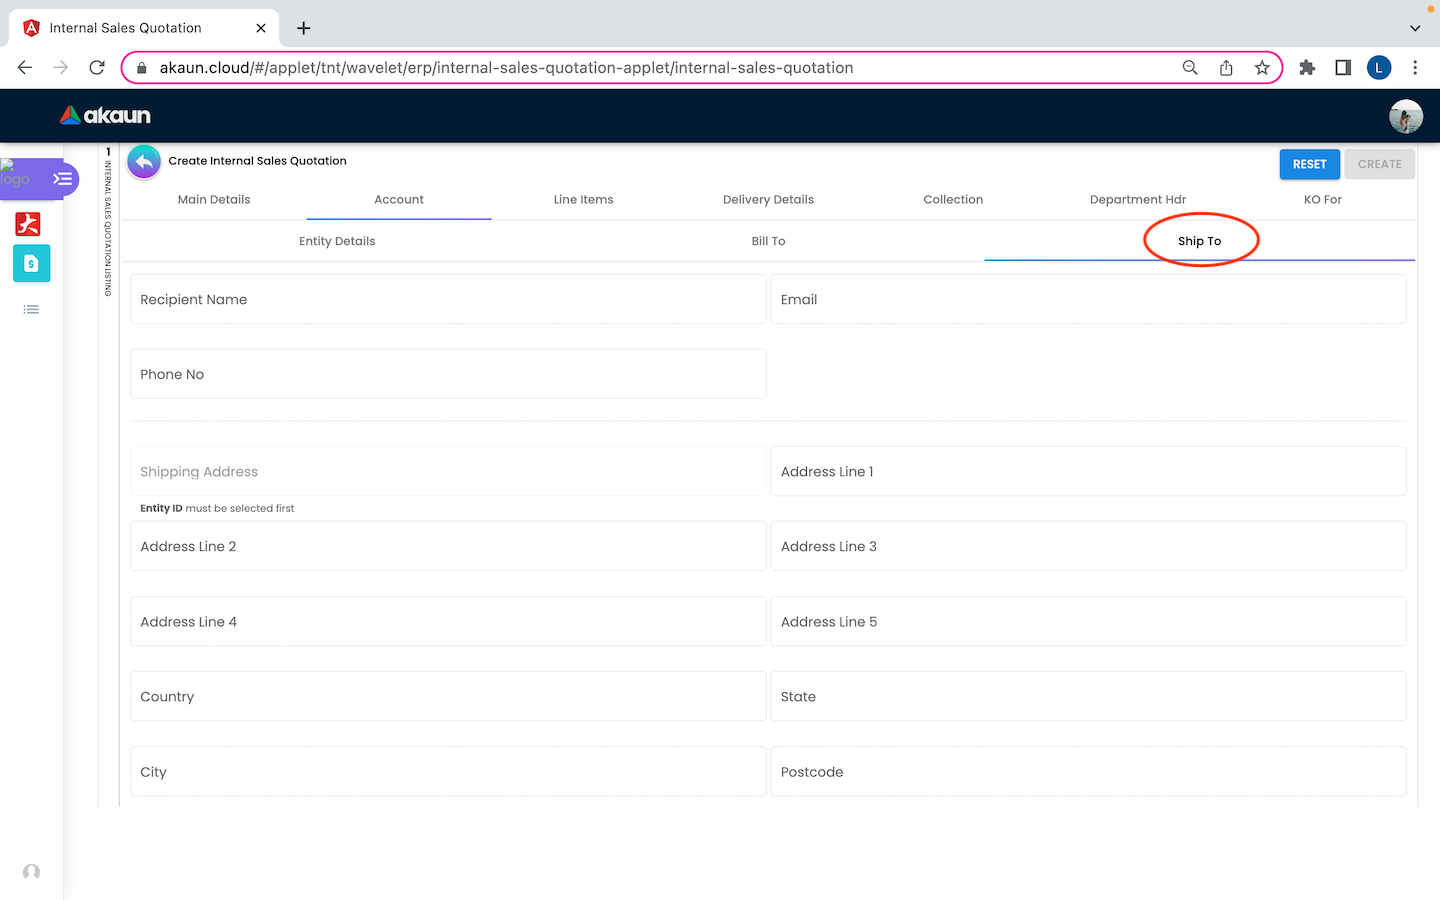Open user profile avatar in header
1440x900 pixels.
(x=1405, y=116)
